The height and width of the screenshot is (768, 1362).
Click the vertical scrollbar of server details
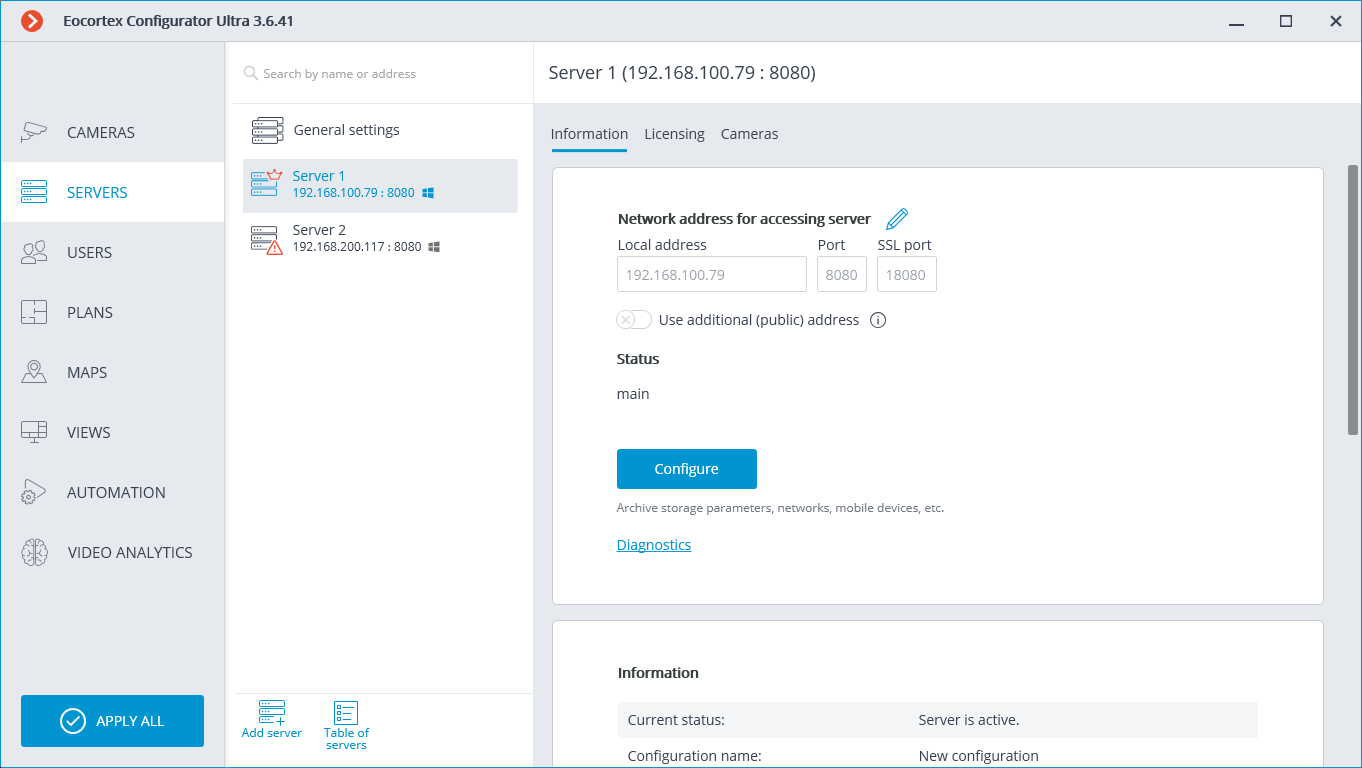point(1353,300)
